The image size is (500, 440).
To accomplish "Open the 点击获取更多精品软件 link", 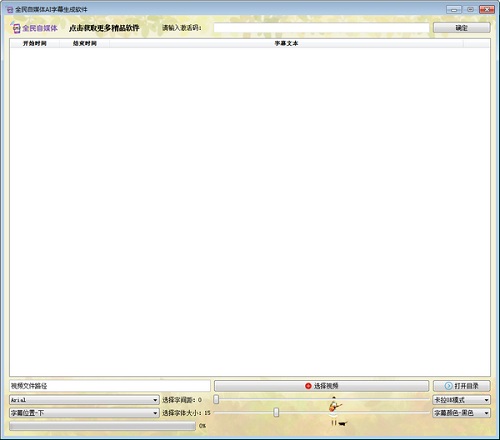I will click(x=104, y=28).
